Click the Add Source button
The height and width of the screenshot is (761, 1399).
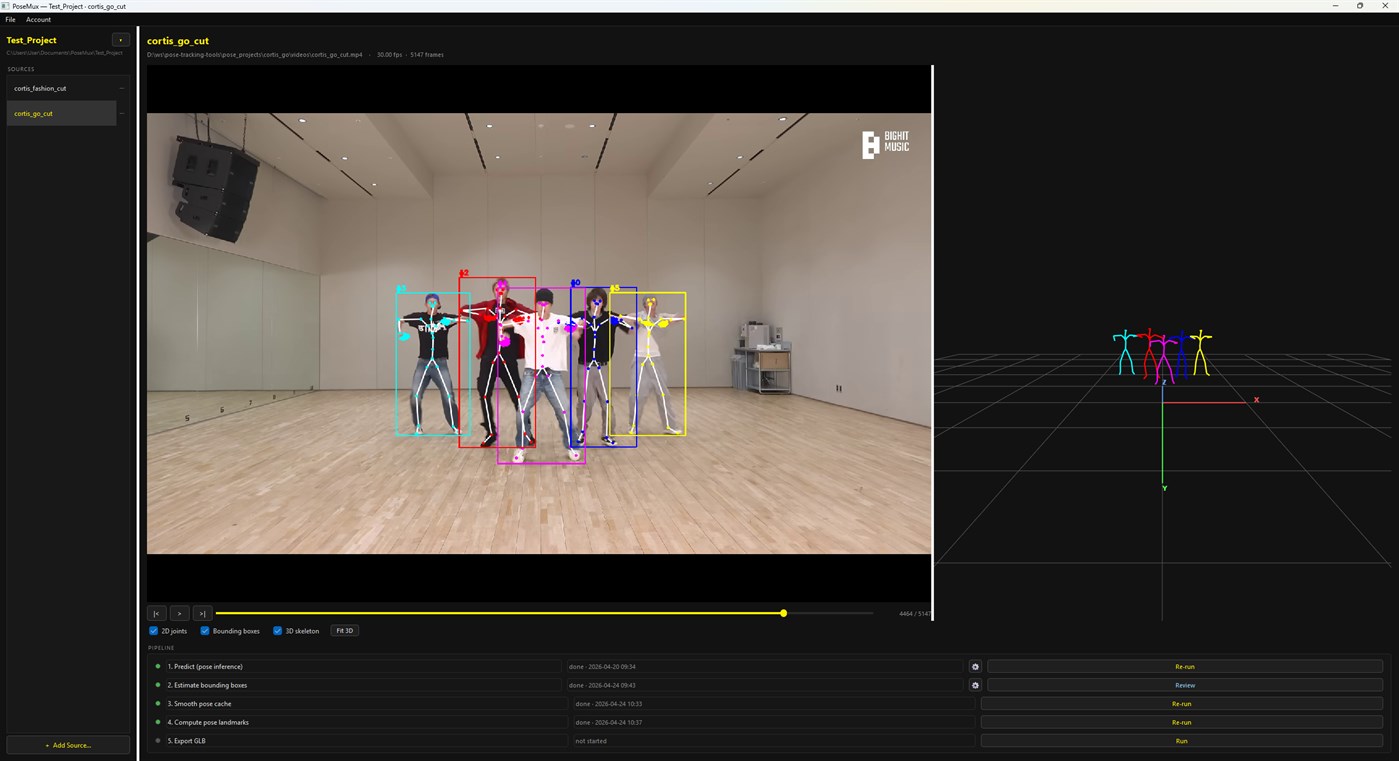tap(68, 745)
